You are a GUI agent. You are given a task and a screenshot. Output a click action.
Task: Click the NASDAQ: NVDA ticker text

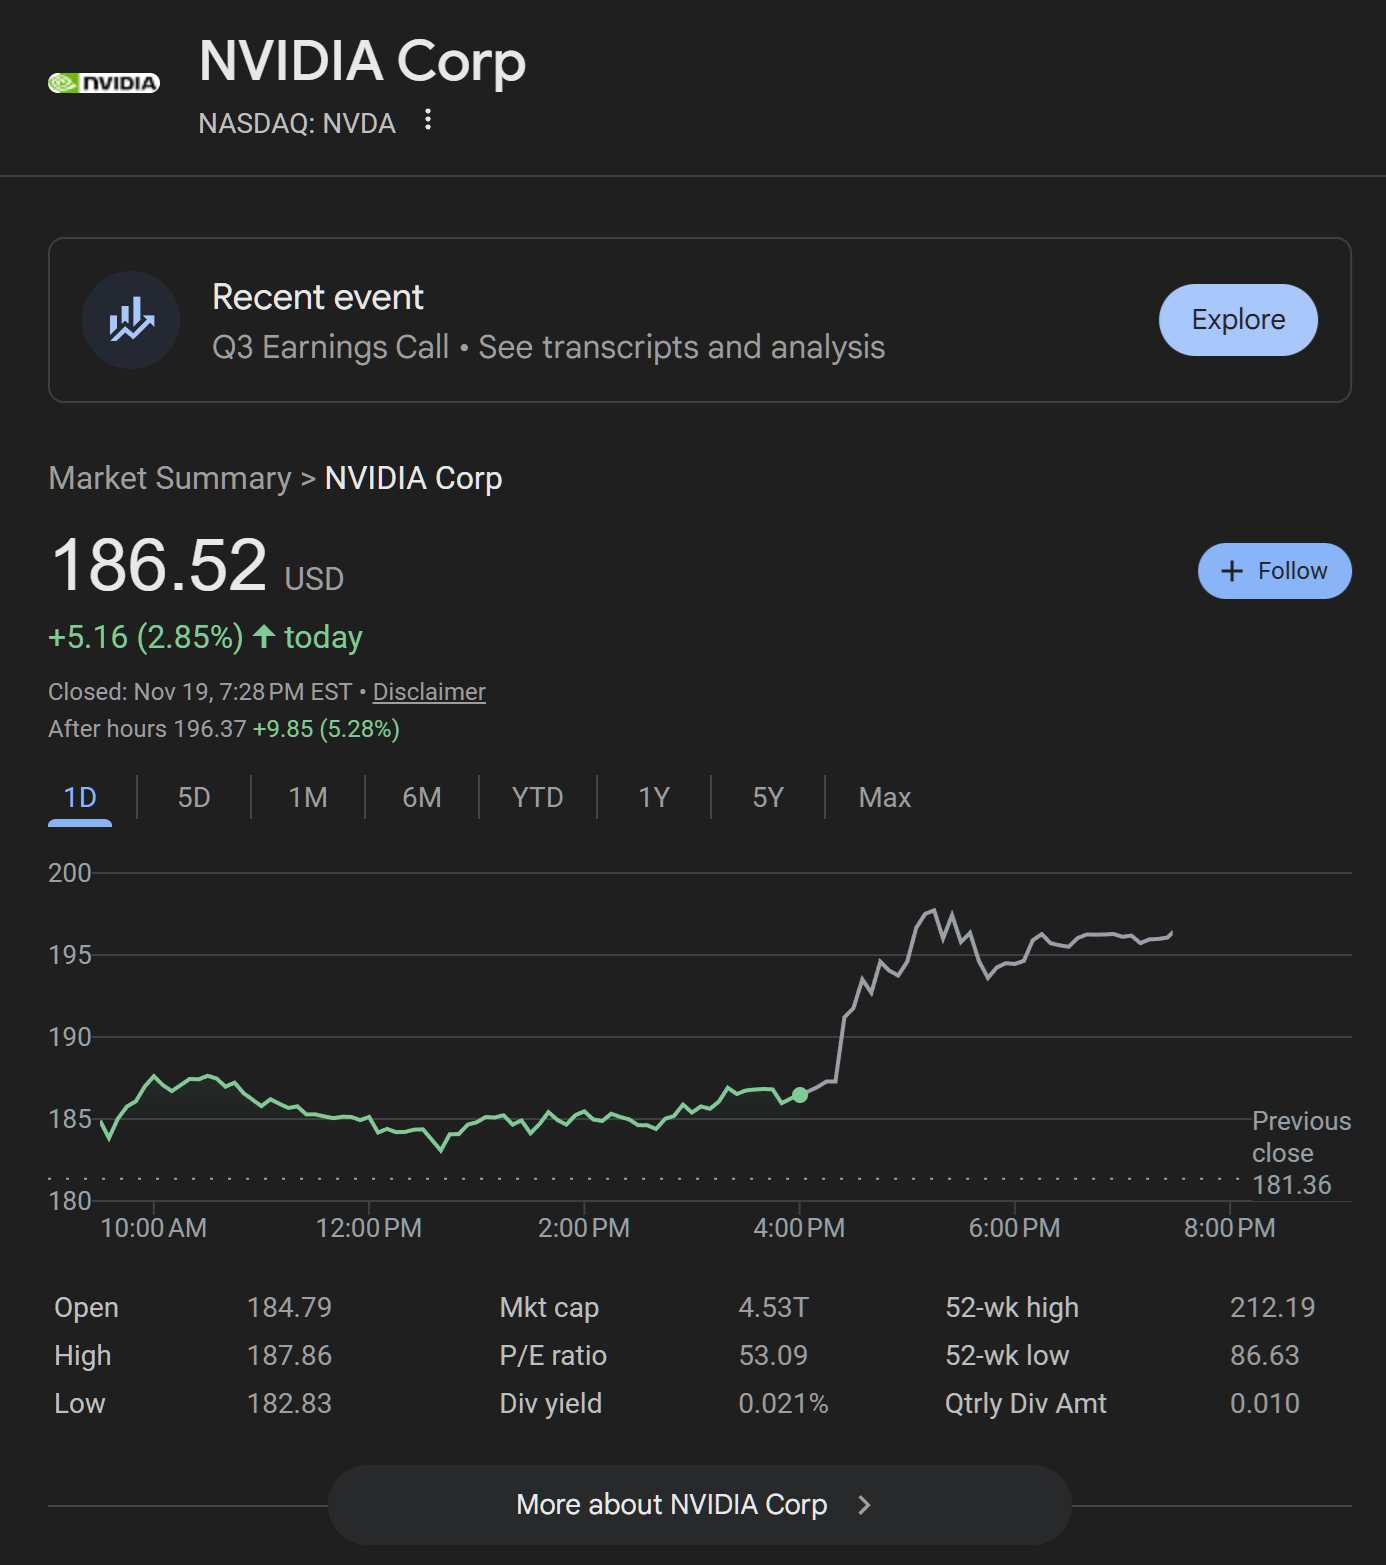tap(297, 123)
